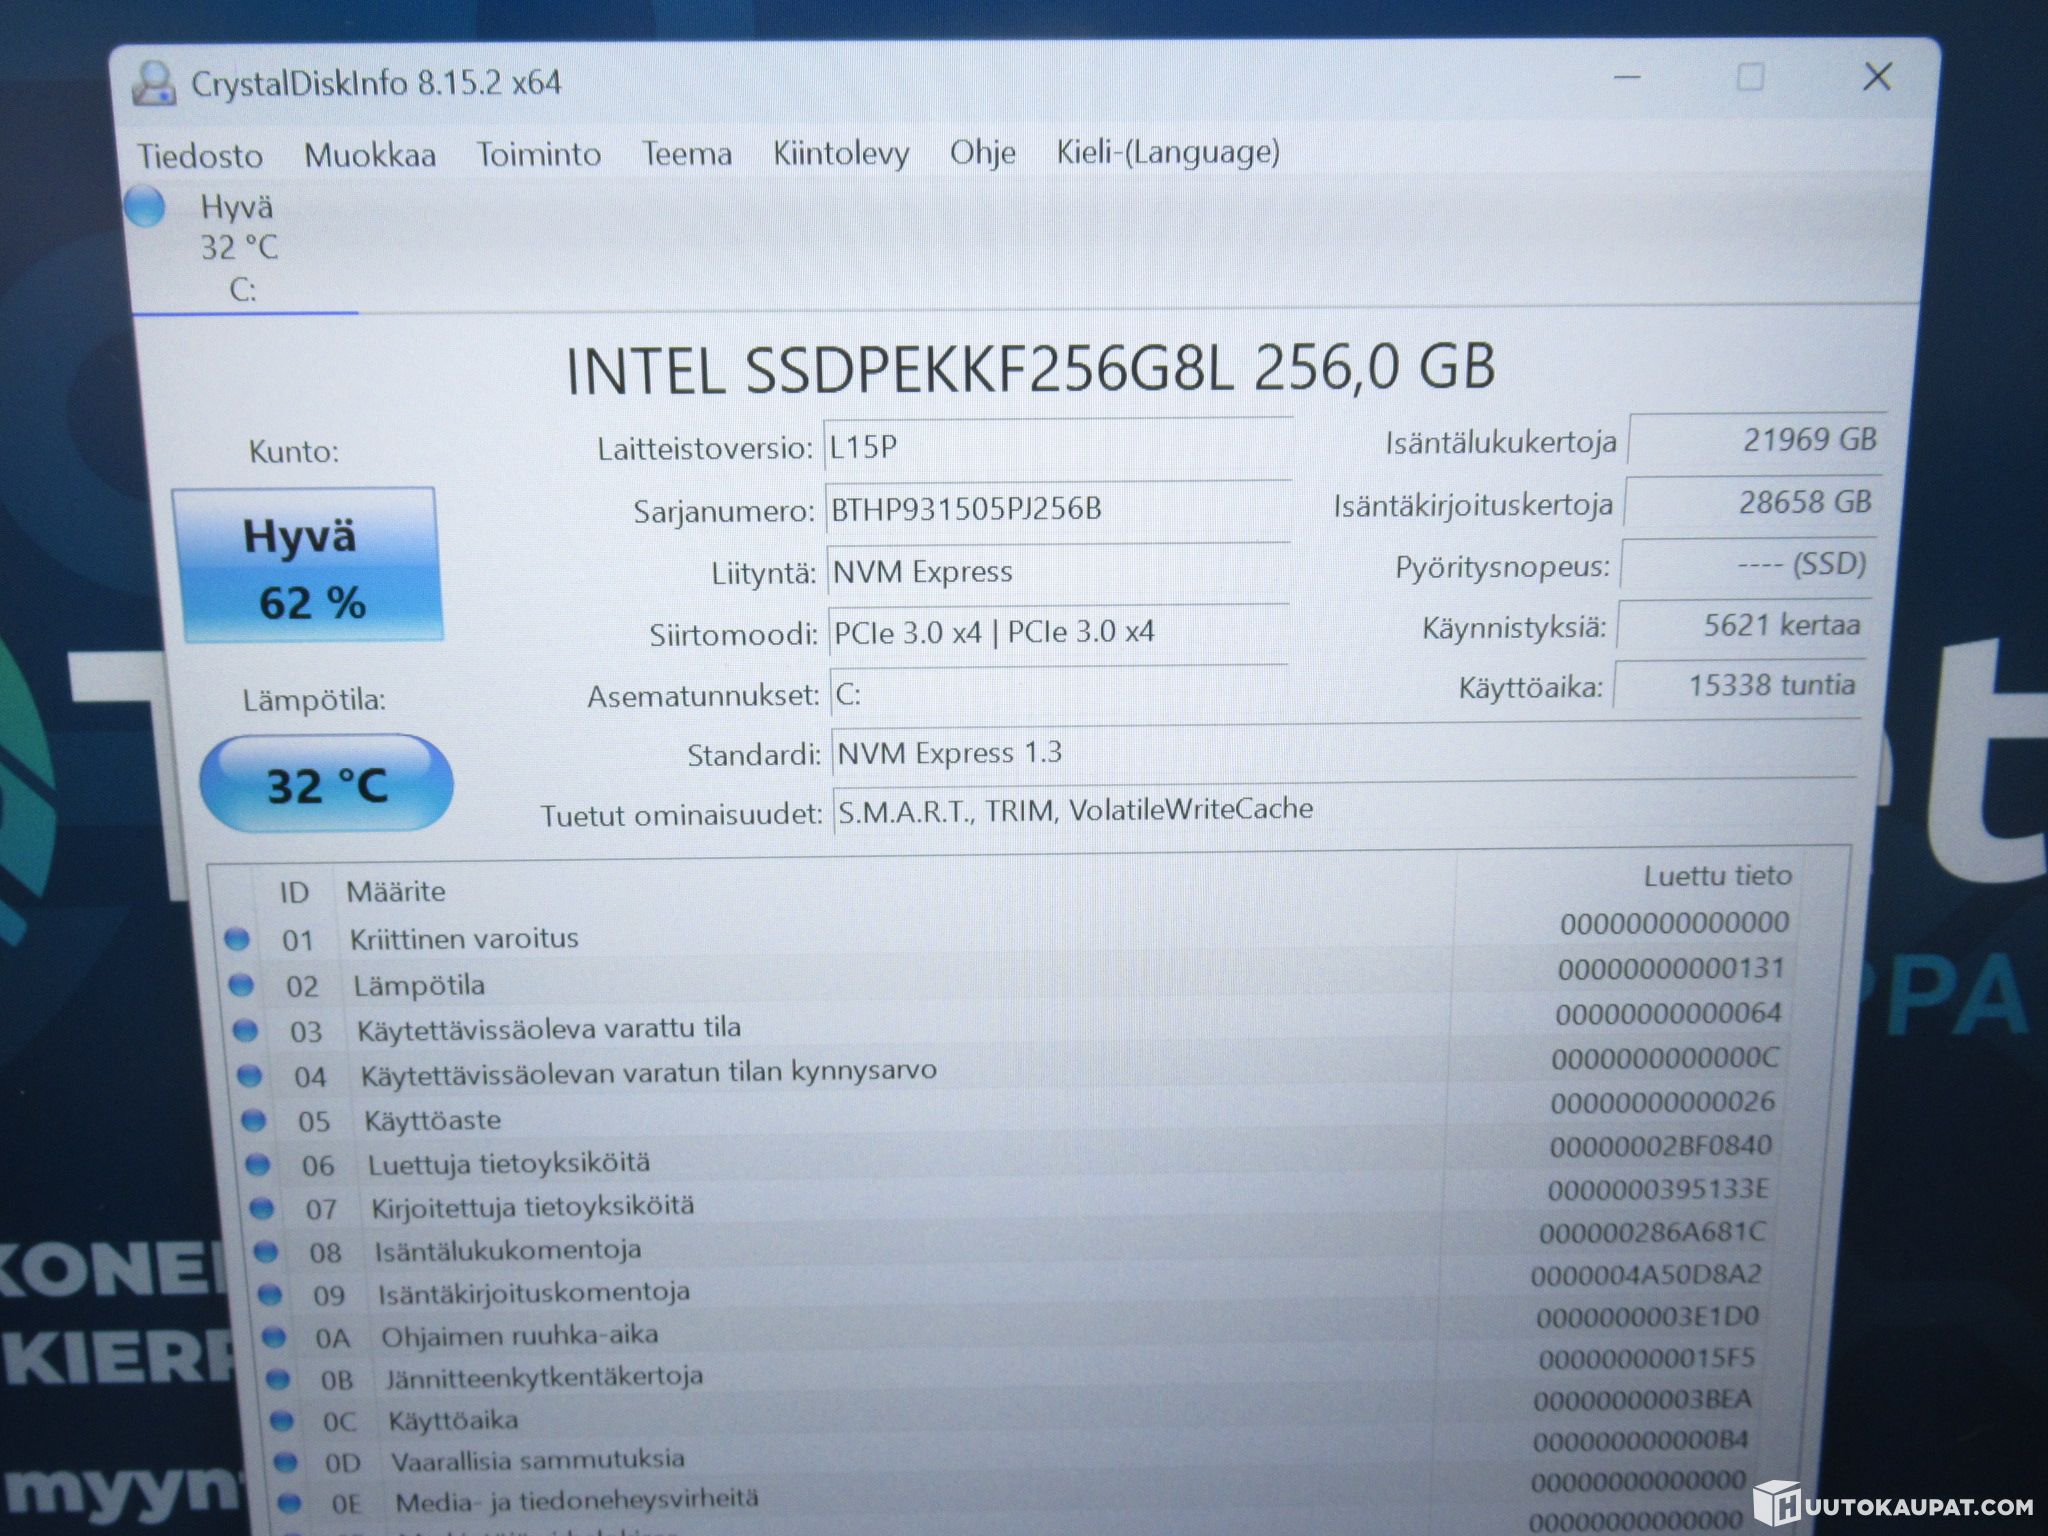Click status dot of row 04 kynnysarvo
Image resolution: width=2048 pixels, height=1536 pixels.
point(249,1075)
